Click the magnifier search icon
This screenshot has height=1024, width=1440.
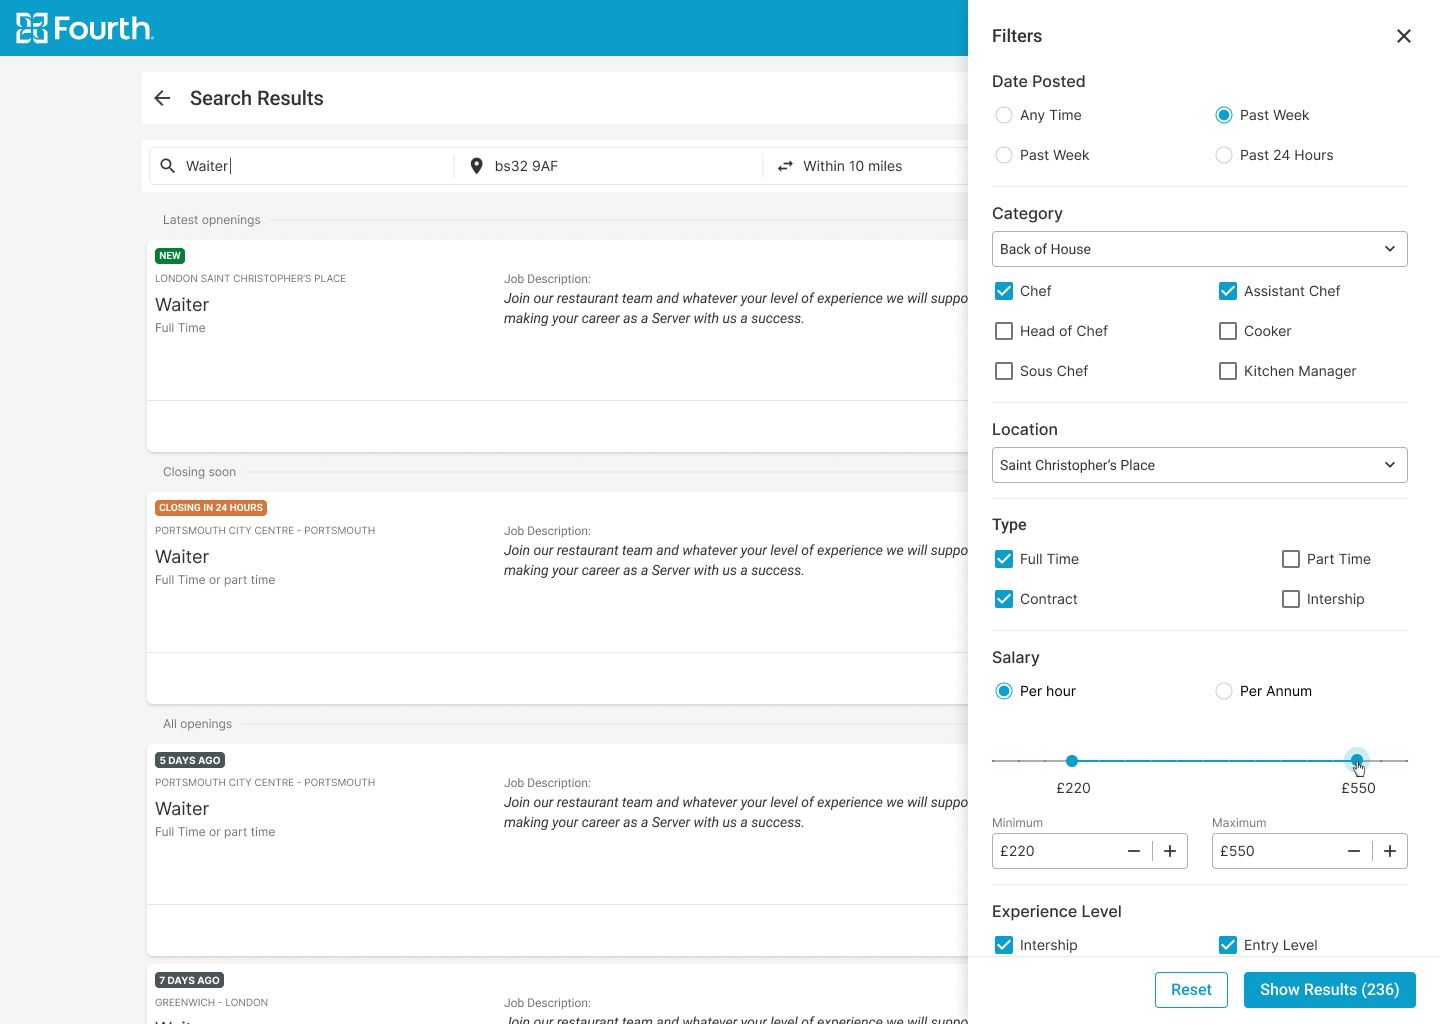point(168,166)
